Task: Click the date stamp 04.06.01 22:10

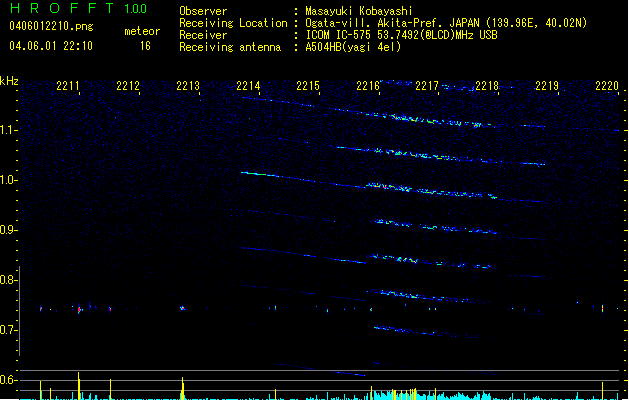Action: click(51, 45)
